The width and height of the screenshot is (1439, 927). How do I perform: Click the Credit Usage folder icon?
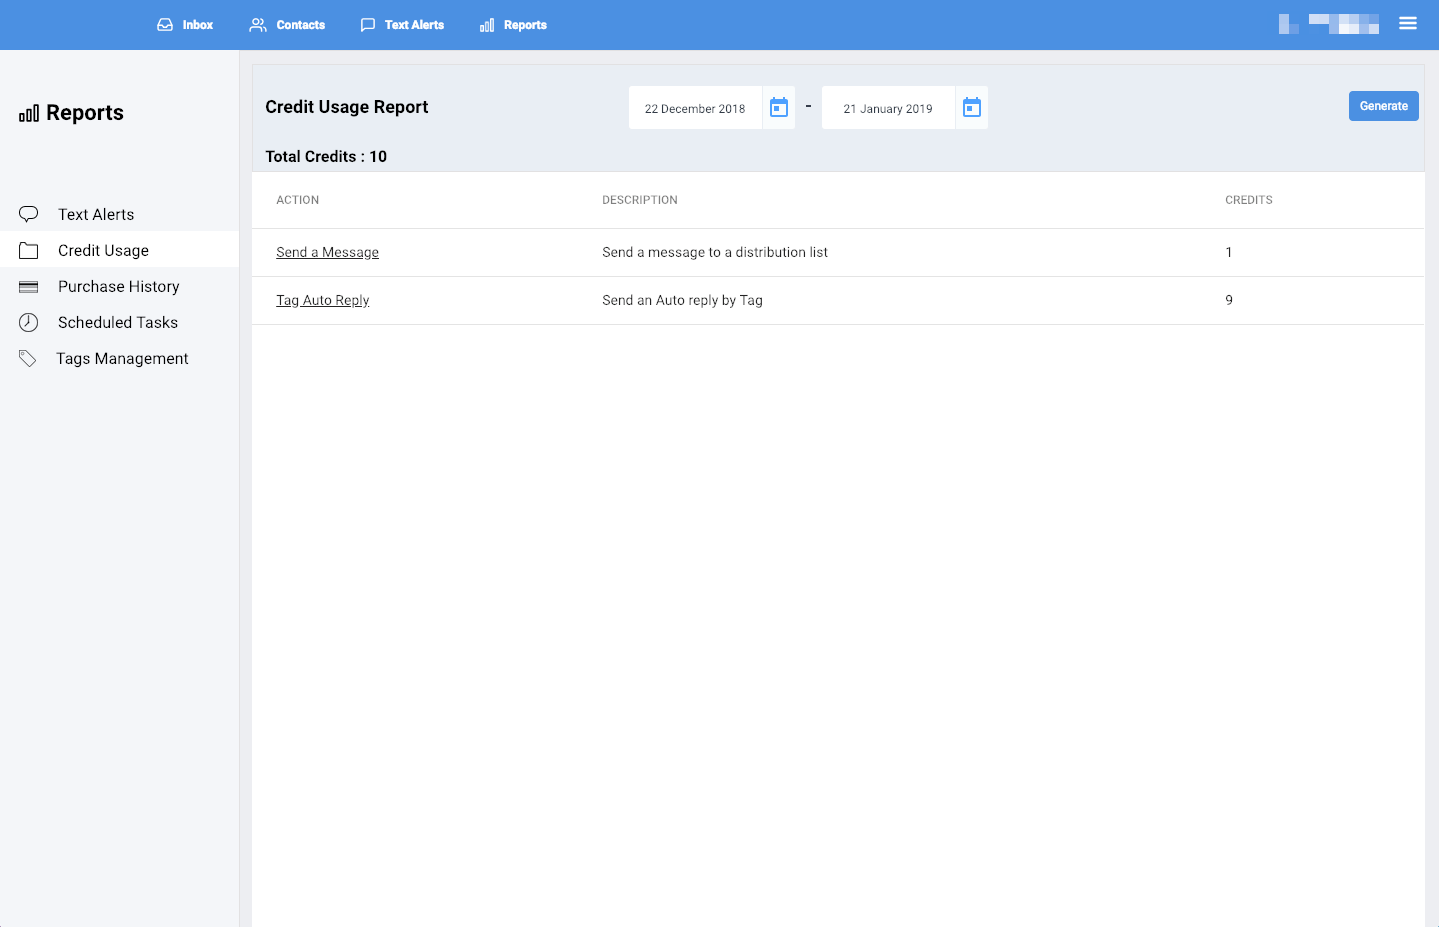point(29,250)
